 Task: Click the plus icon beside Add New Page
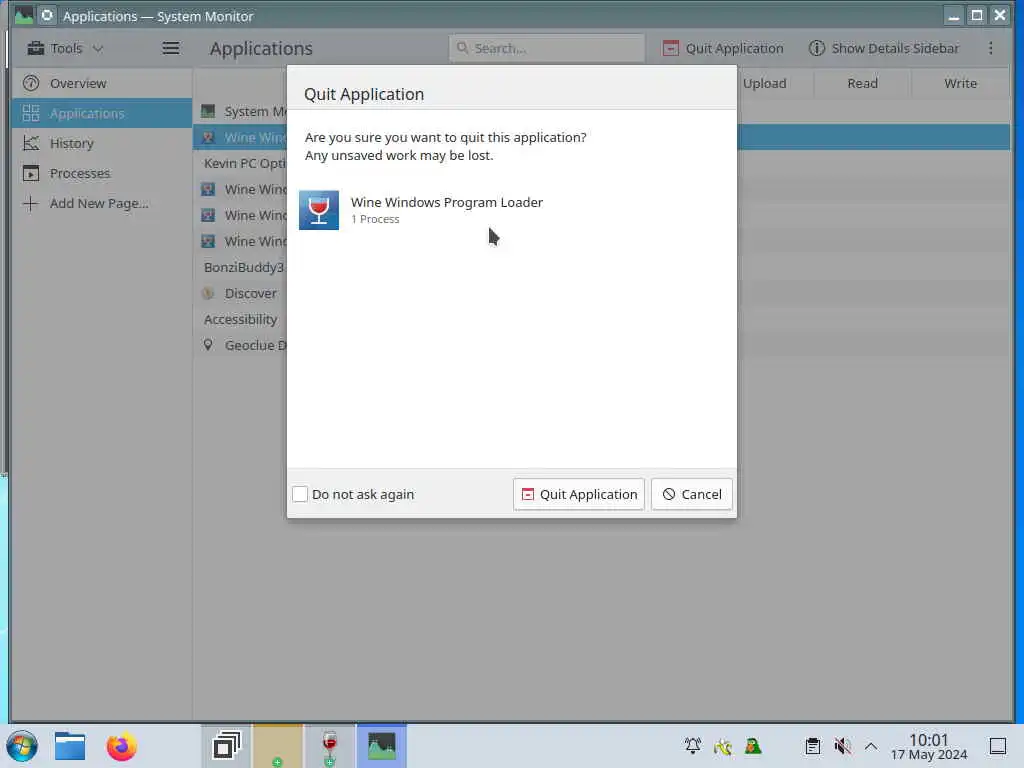tap(31, 203)
